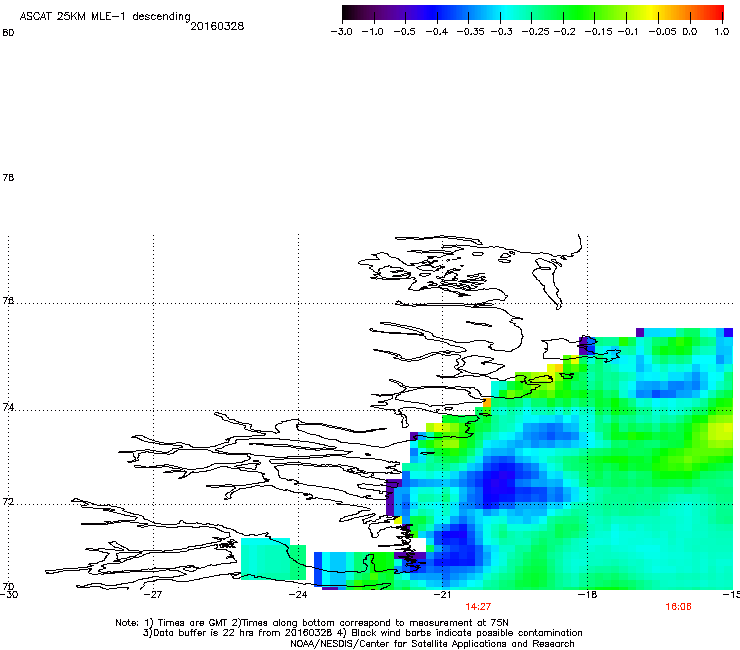Click the -27 longitude axis label
This screenshot has height=650, width=740.
(153, 595)
